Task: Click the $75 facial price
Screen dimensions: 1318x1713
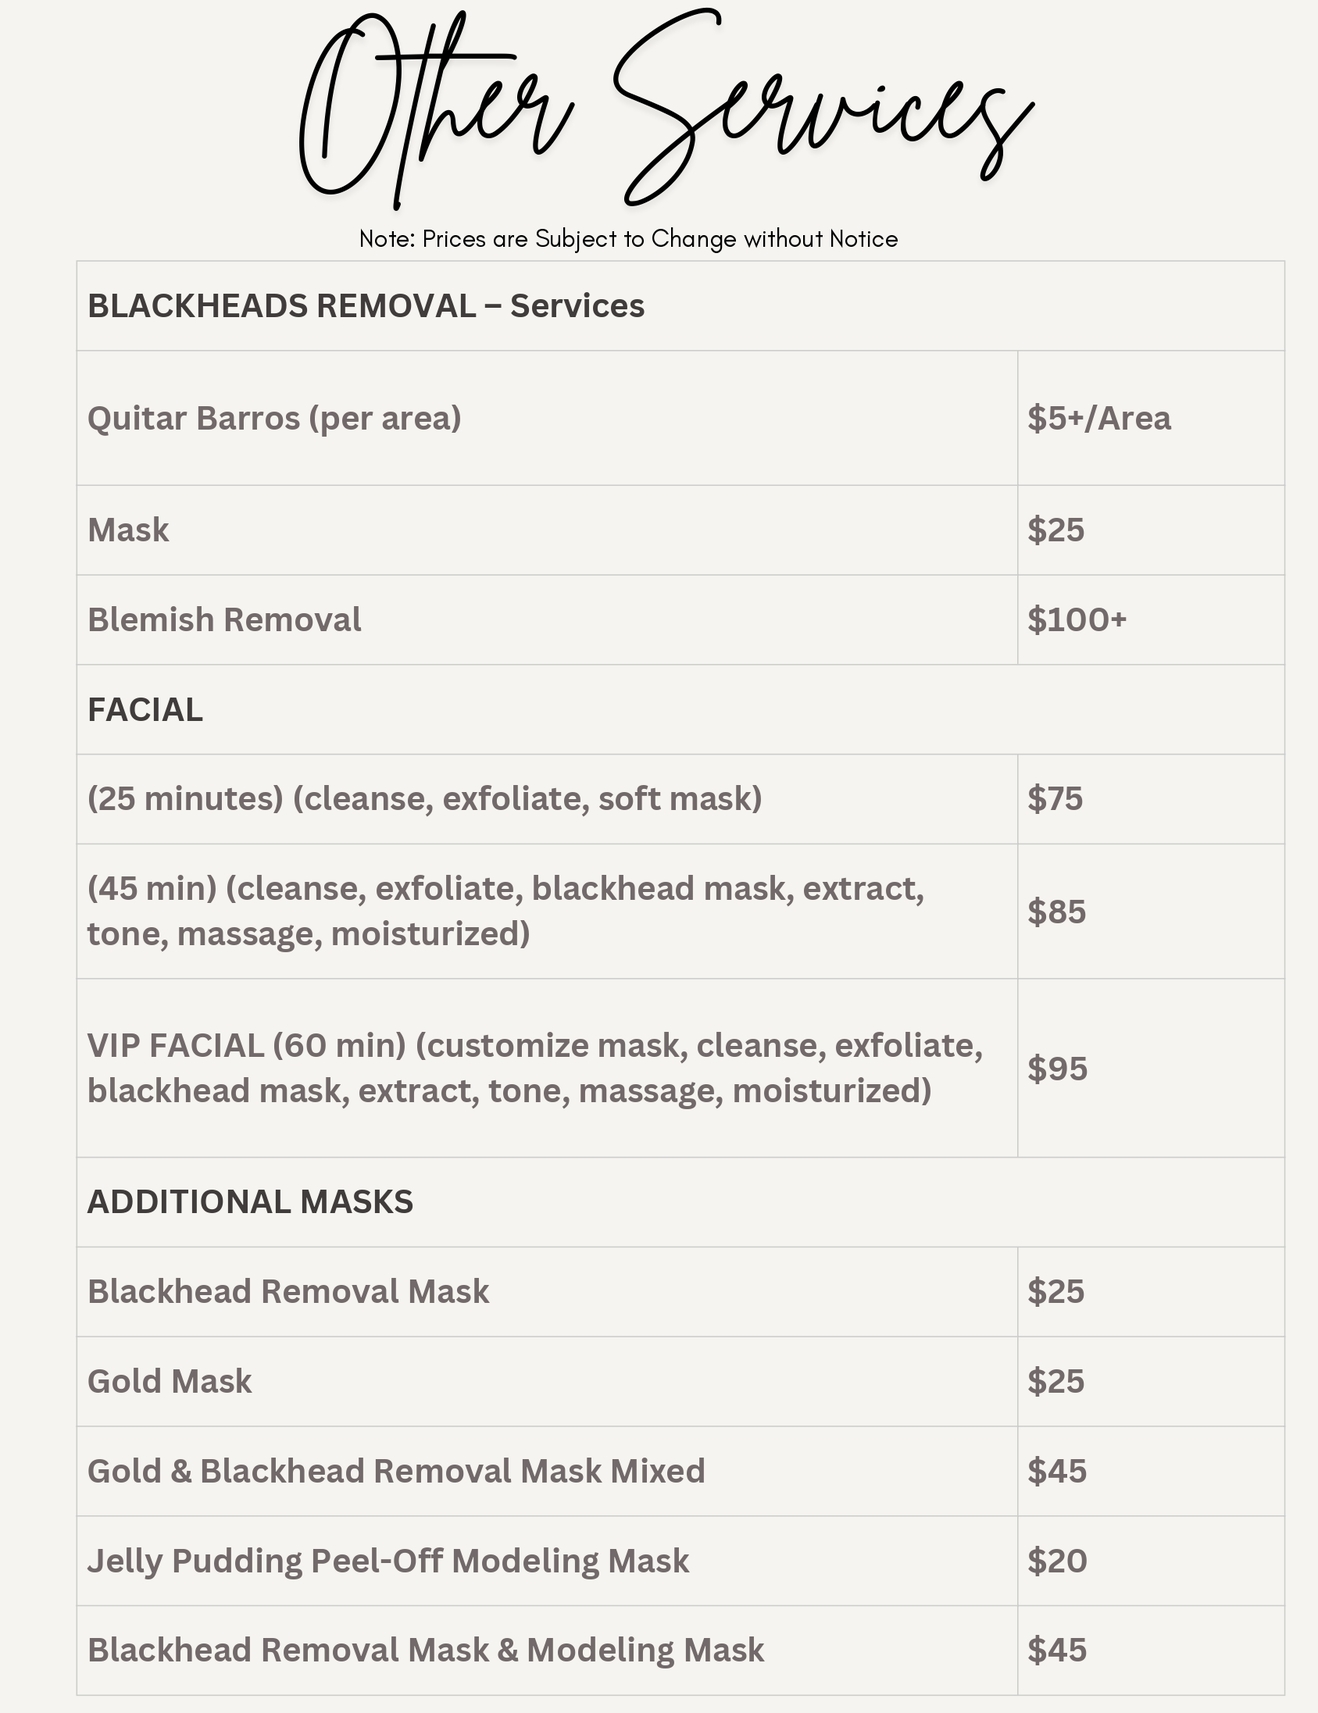Action: coord(1055,799)
